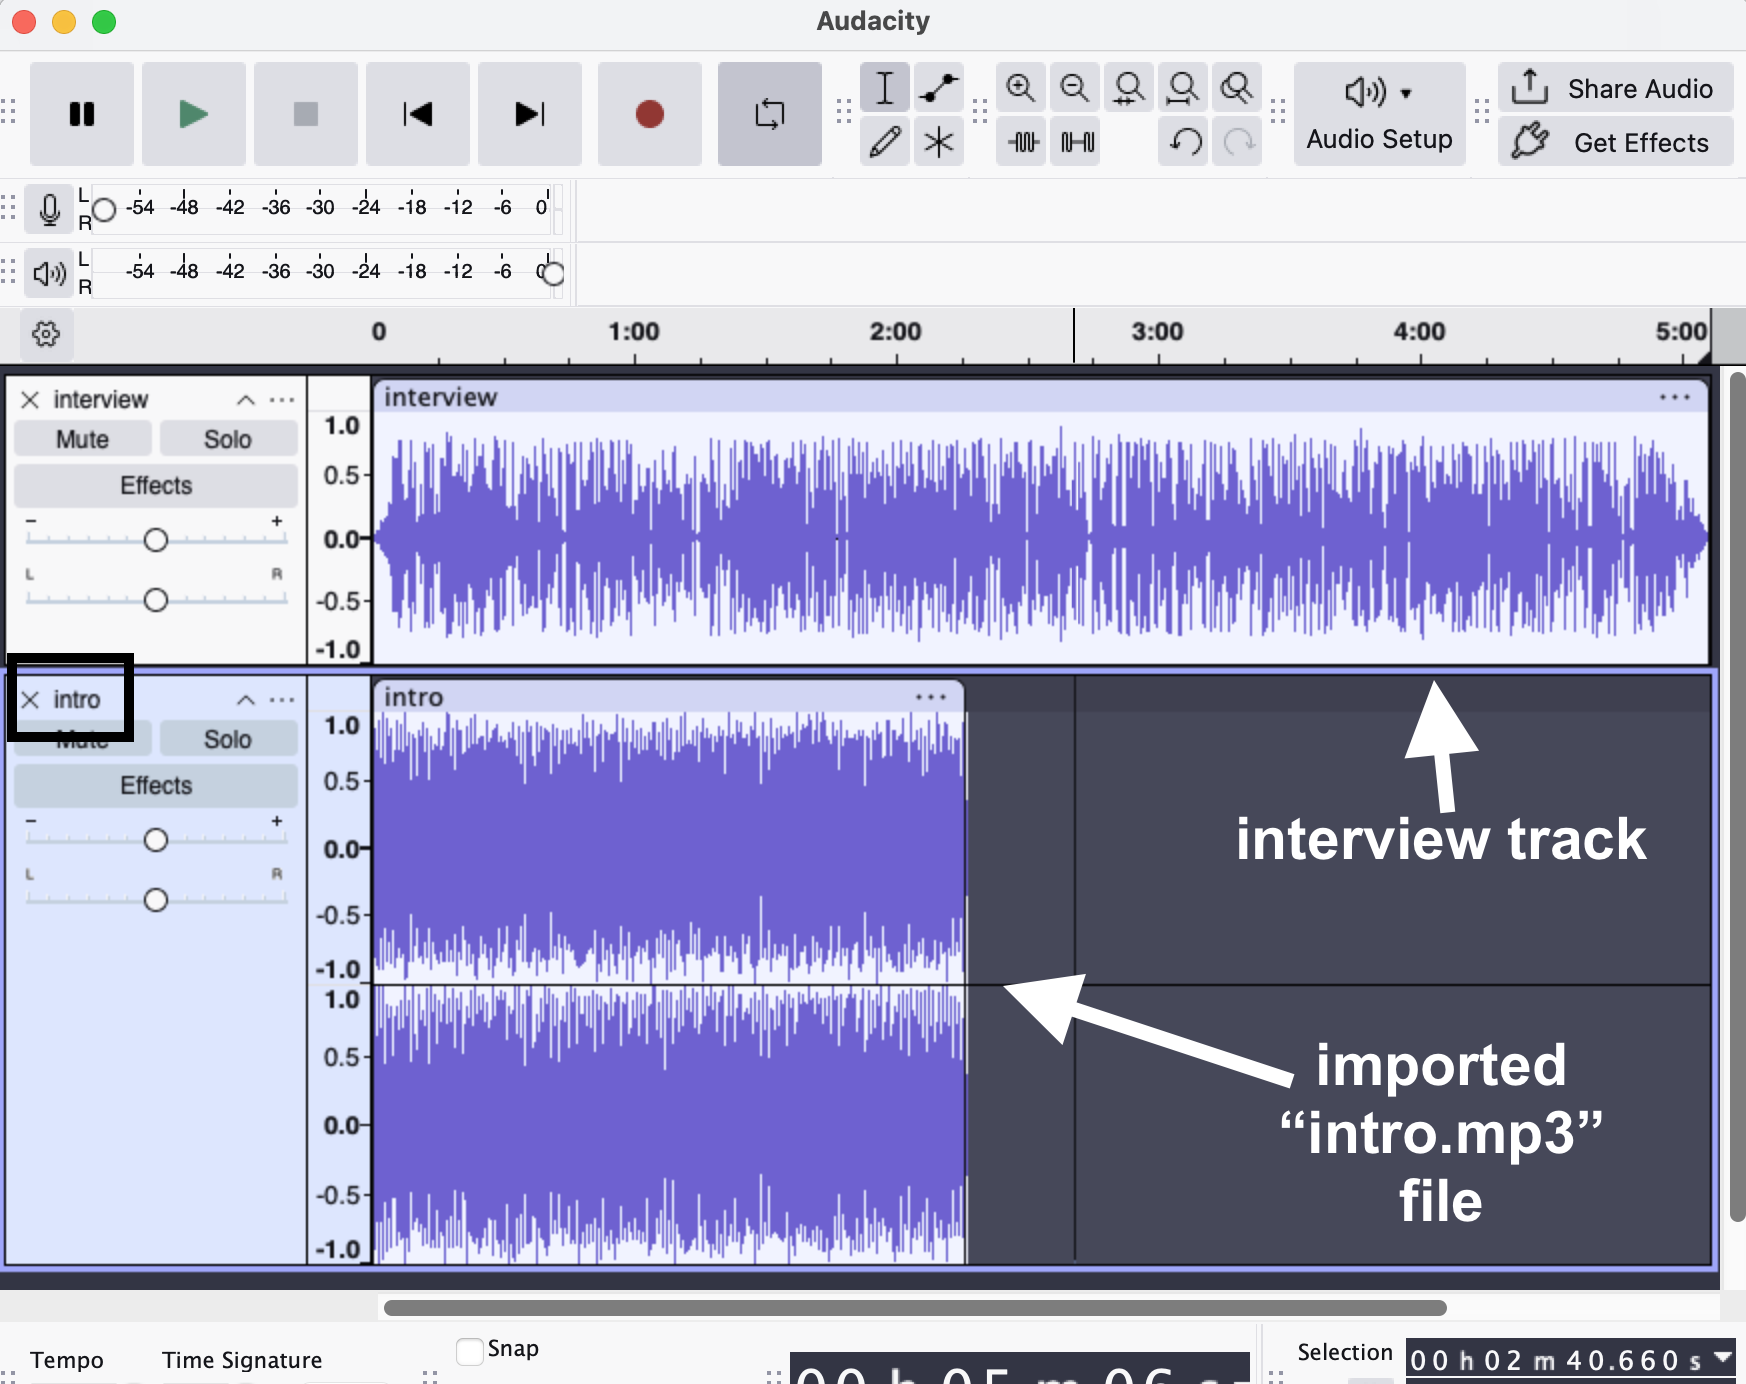Zoom out with the magnifier minus icon
The image size is (1746, 1384).
click(1075, 88)
